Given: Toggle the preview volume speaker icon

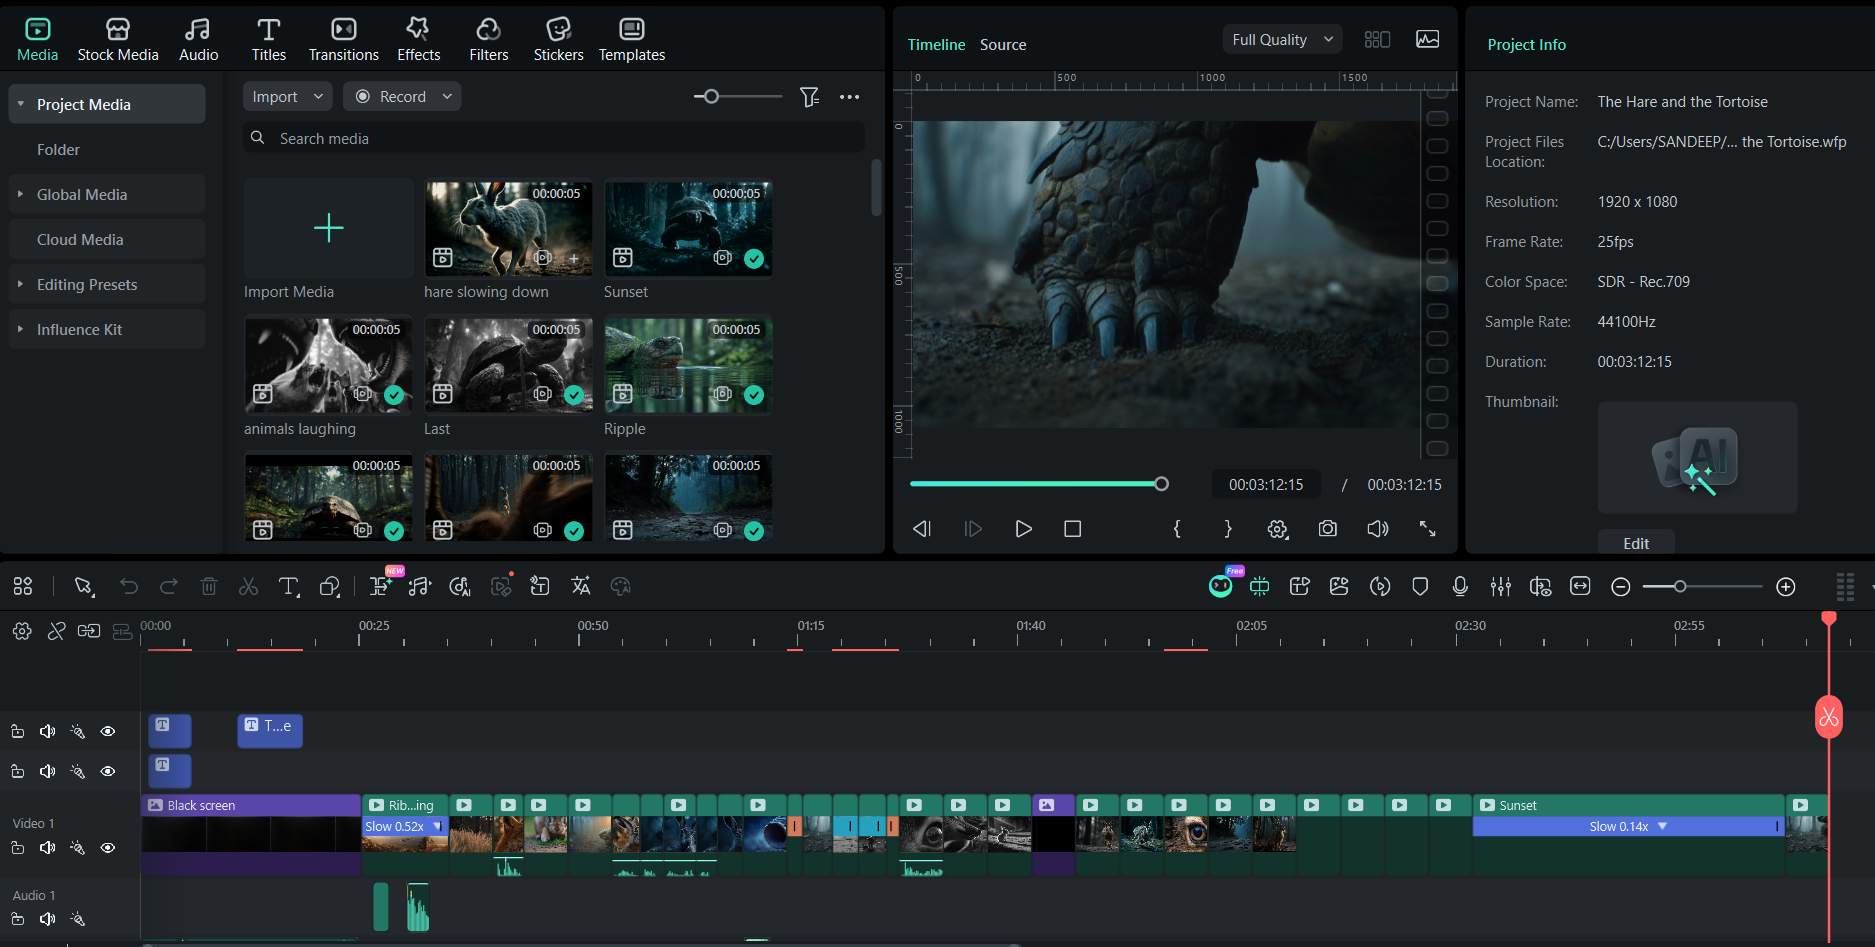Looking at the screenshot, I should tap(1378, 529).
